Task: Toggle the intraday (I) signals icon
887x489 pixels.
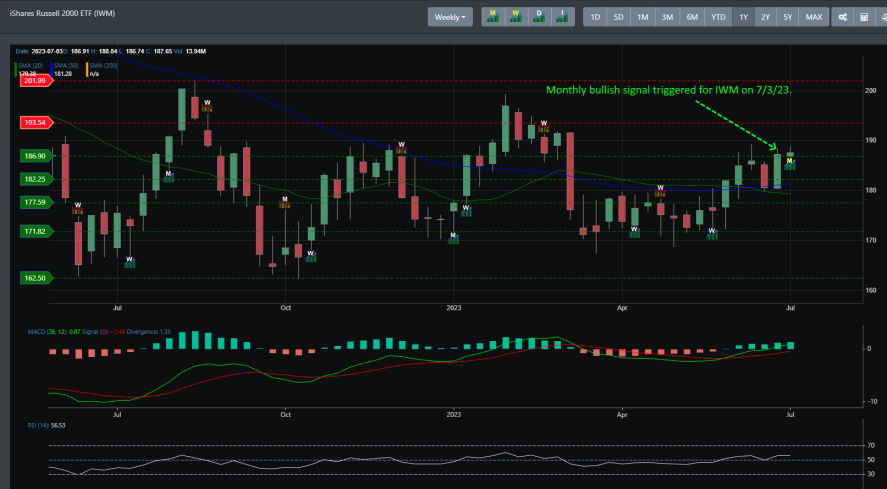Action: tap(562, 17)
